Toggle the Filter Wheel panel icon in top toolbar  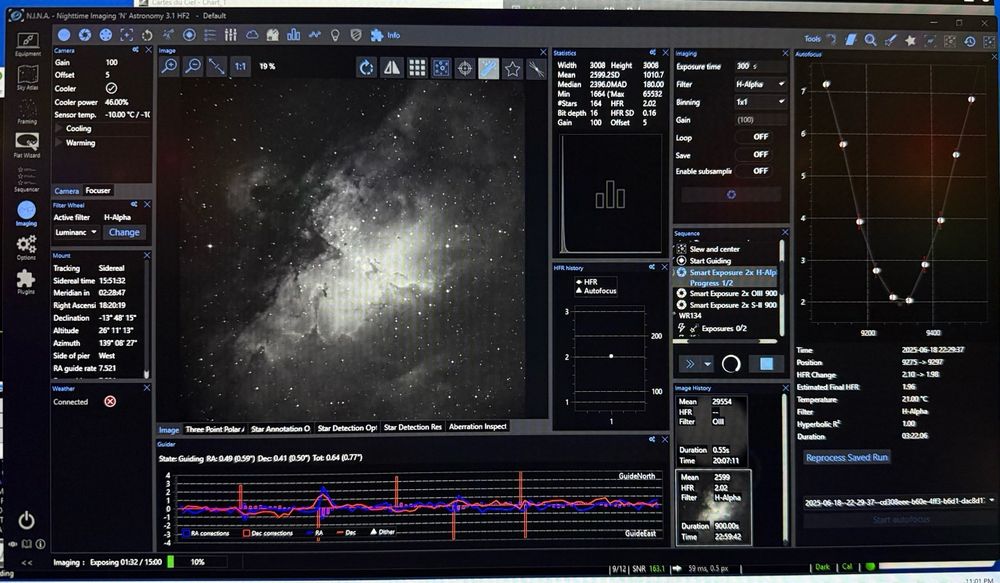click(106, 35)
